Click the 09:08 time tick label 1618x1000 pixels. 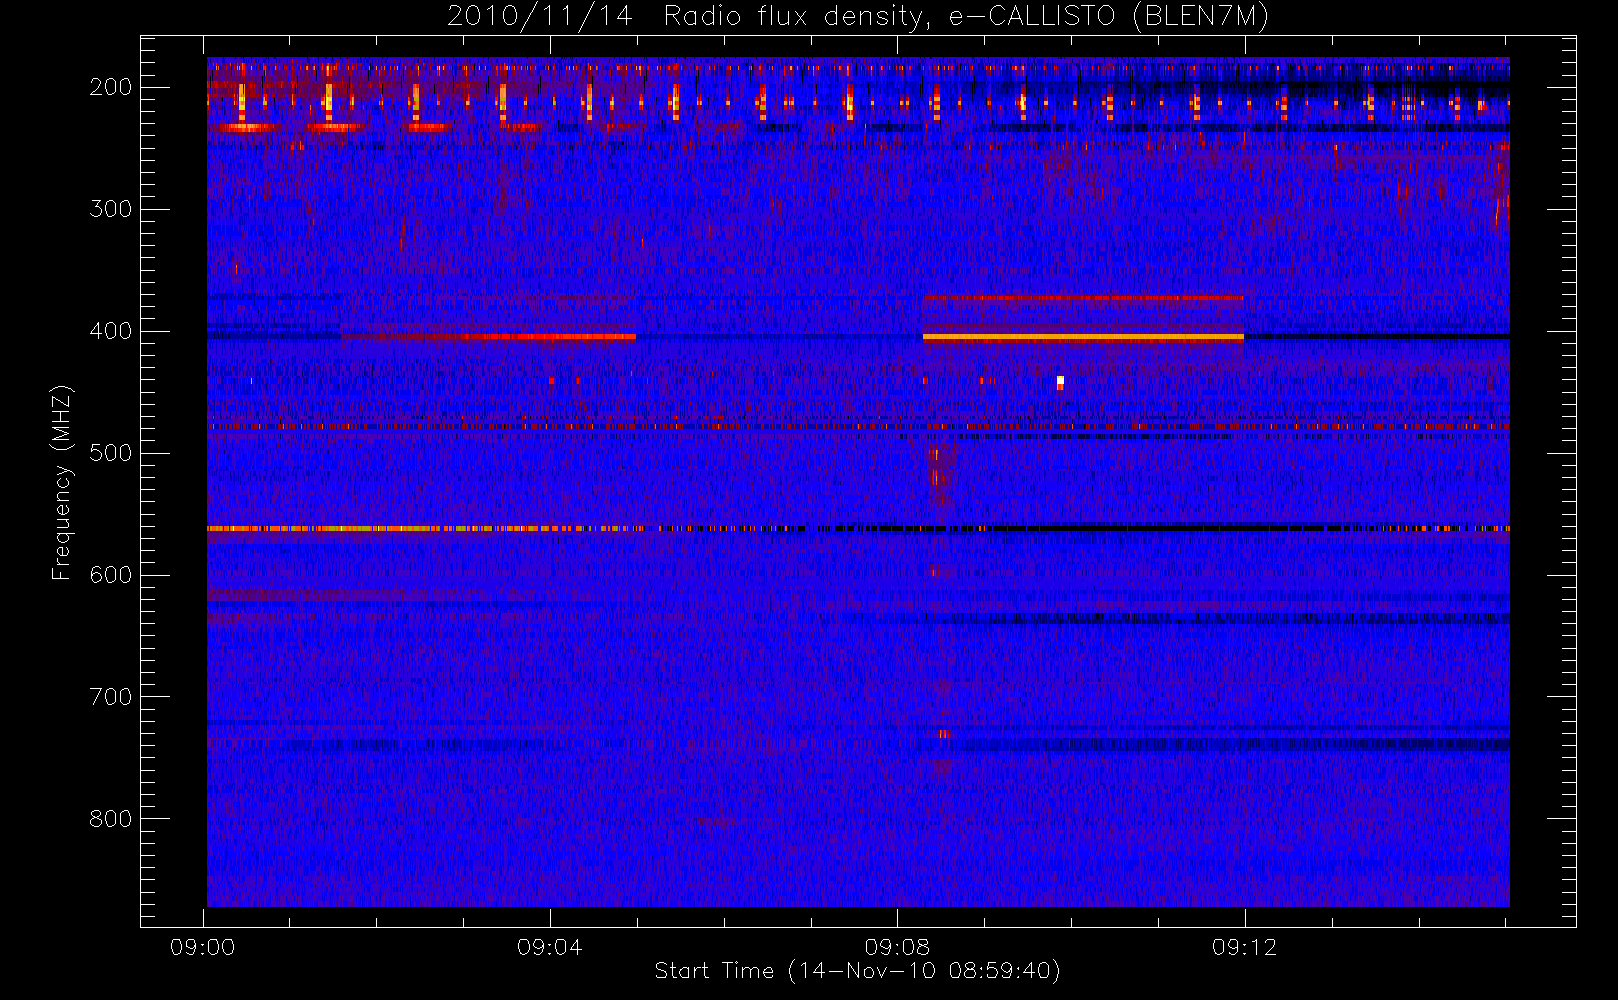coord(897,947)
